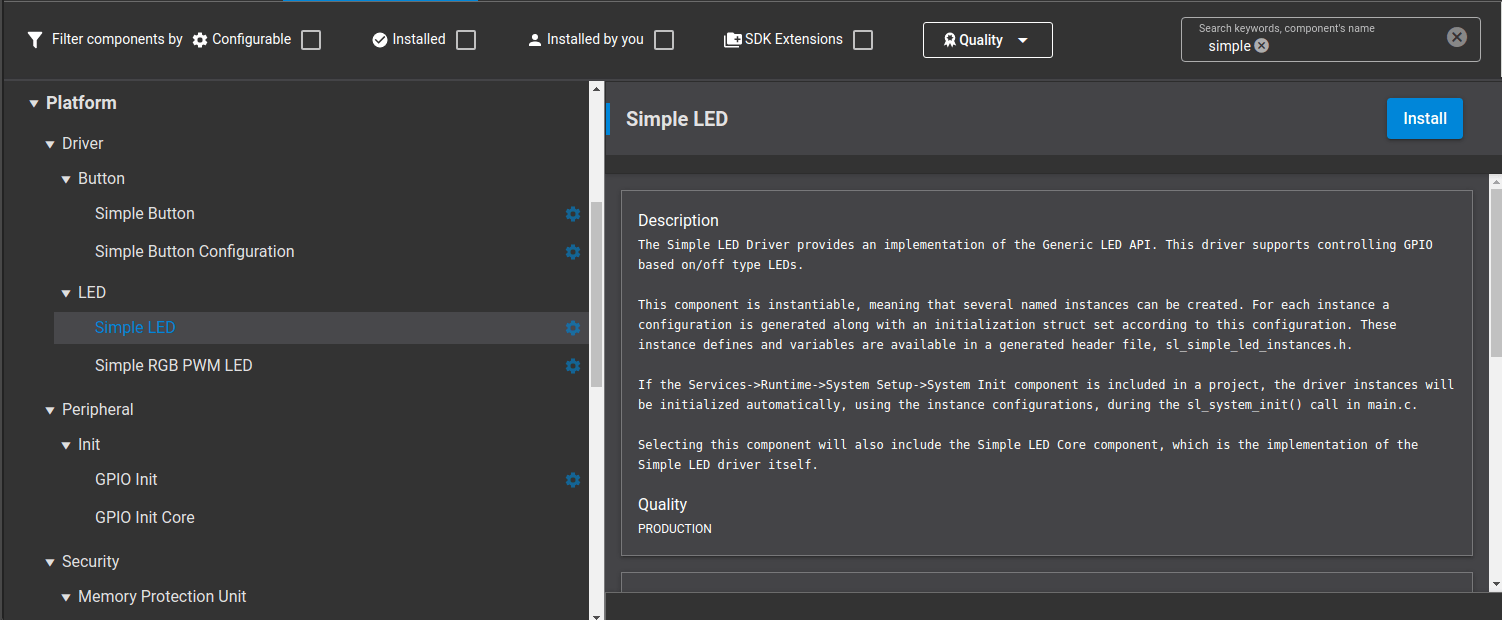Select Simple RGB PWM LED component
Screen dimensions: 1502x620
pos(174,366)
